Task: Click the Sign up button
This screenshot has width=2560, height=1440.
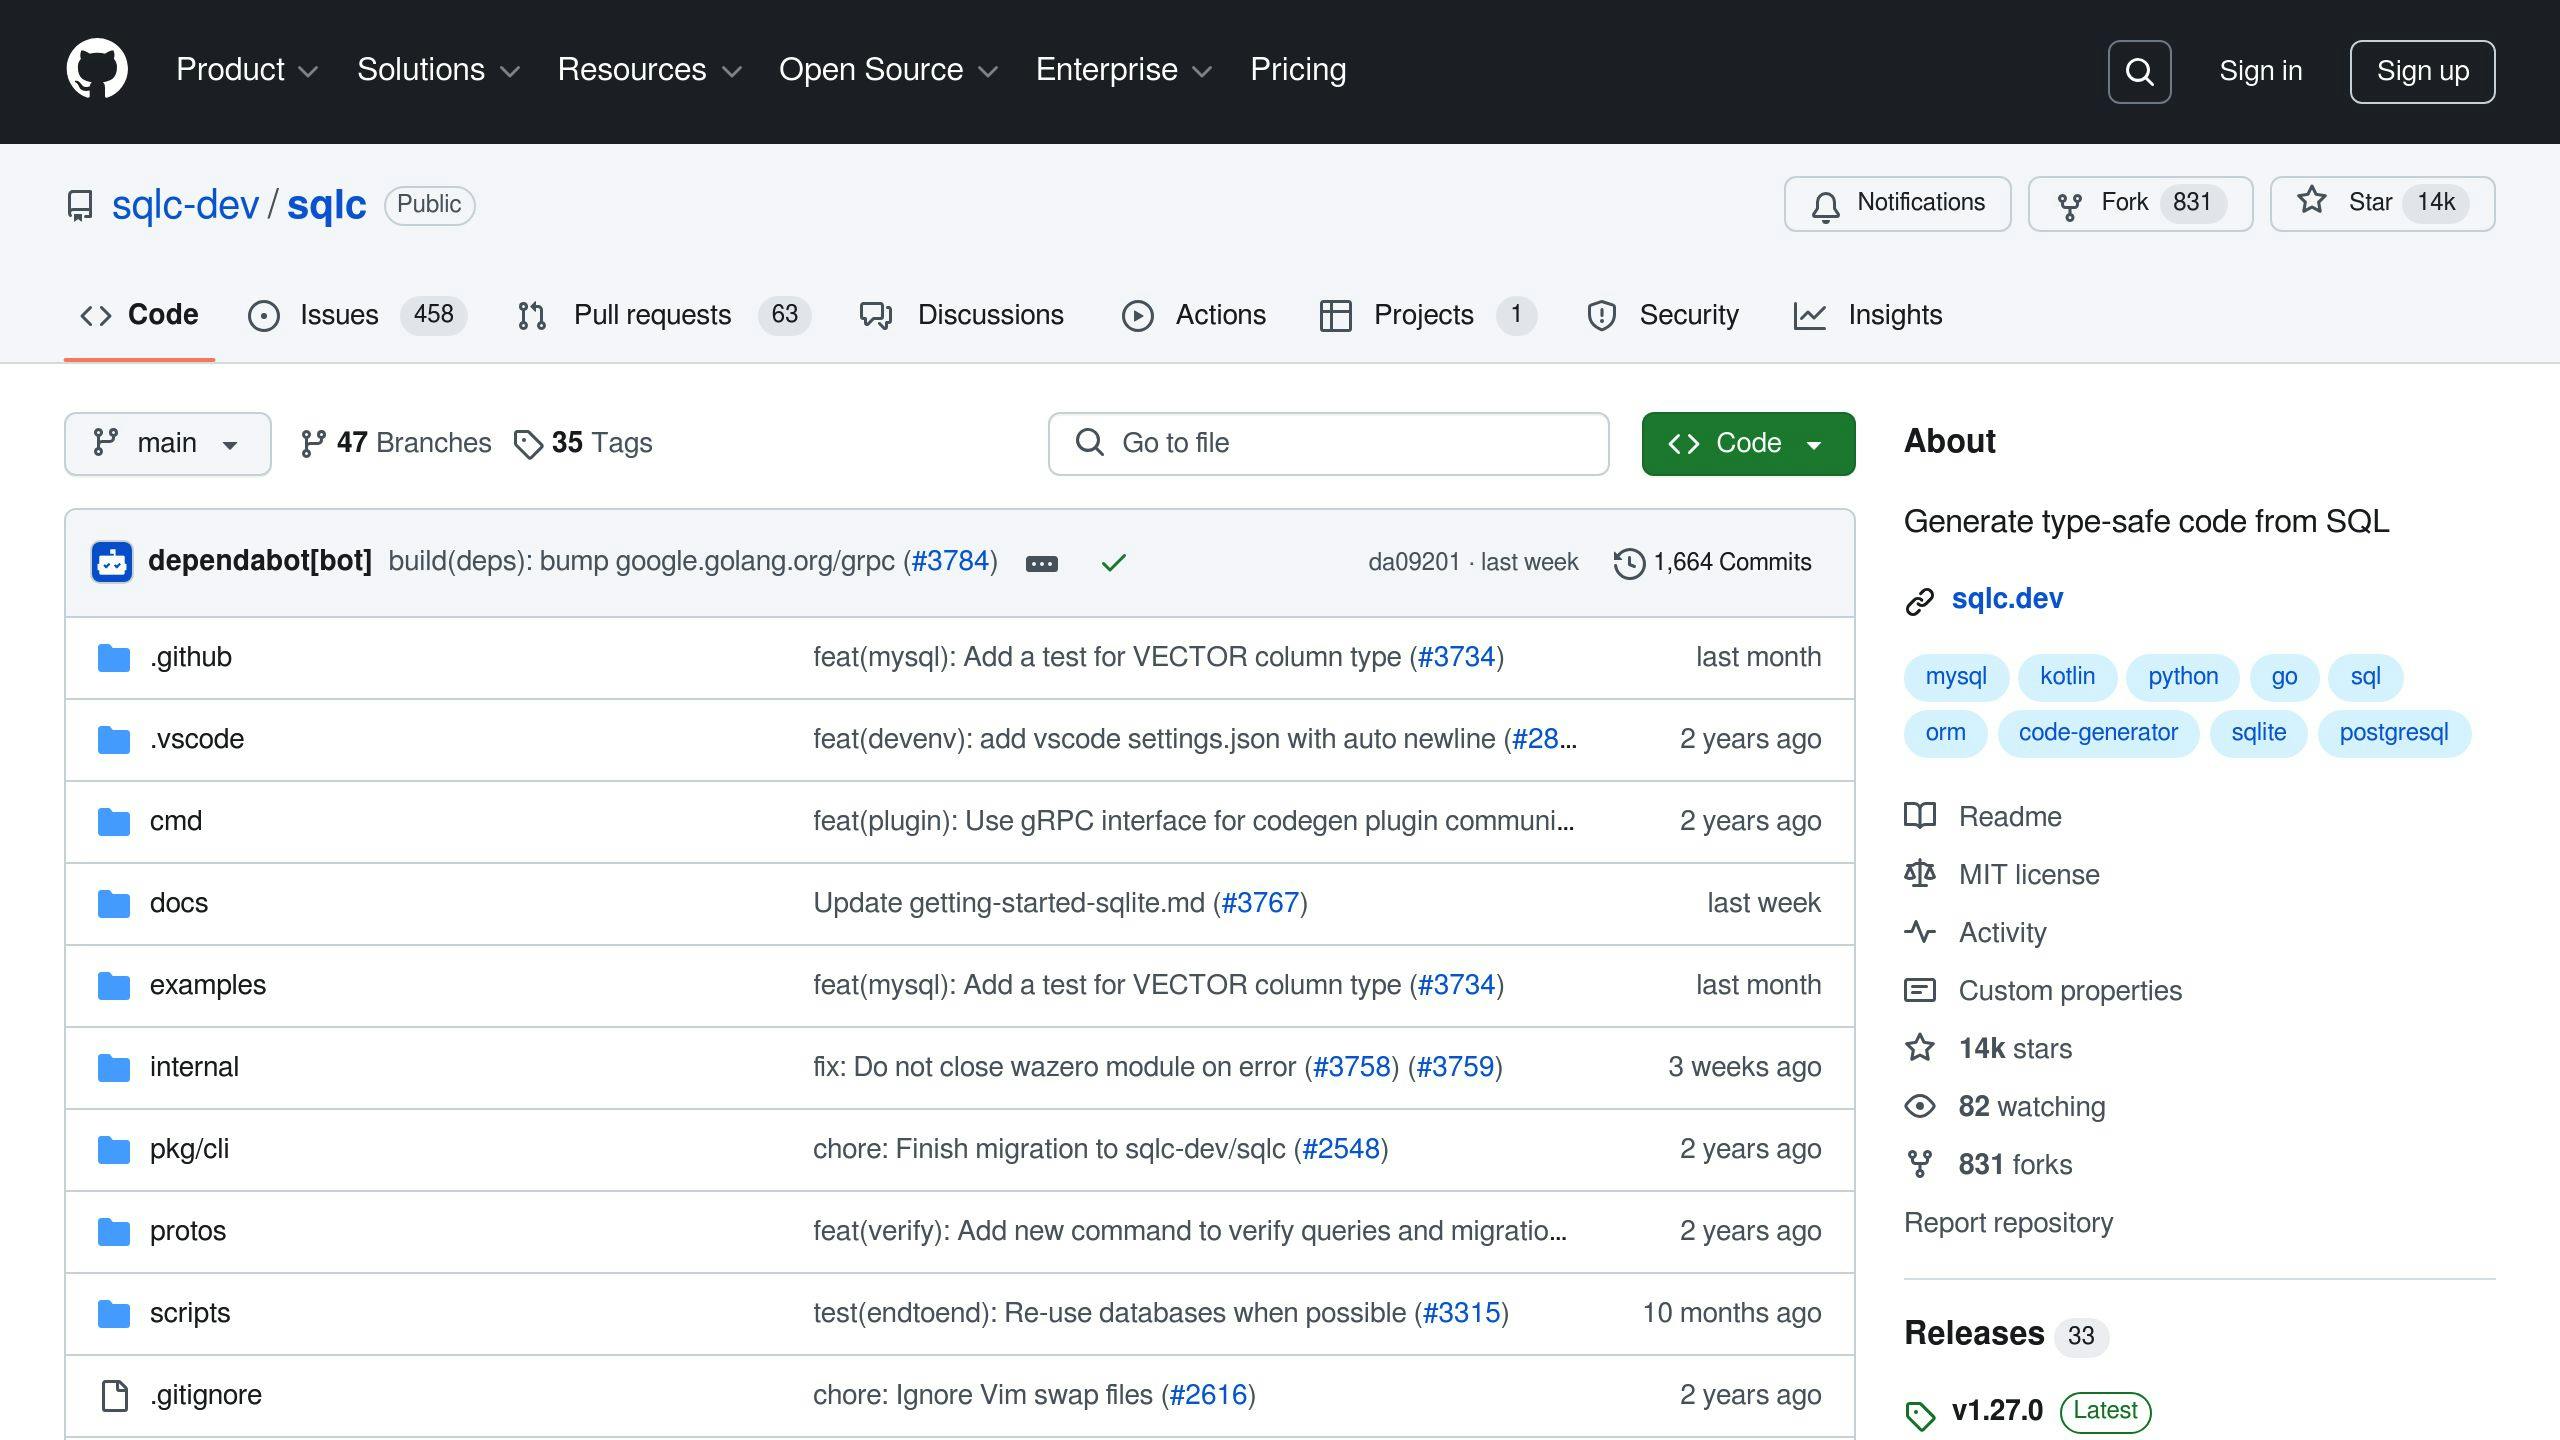Action: [x=2422, y=72]
